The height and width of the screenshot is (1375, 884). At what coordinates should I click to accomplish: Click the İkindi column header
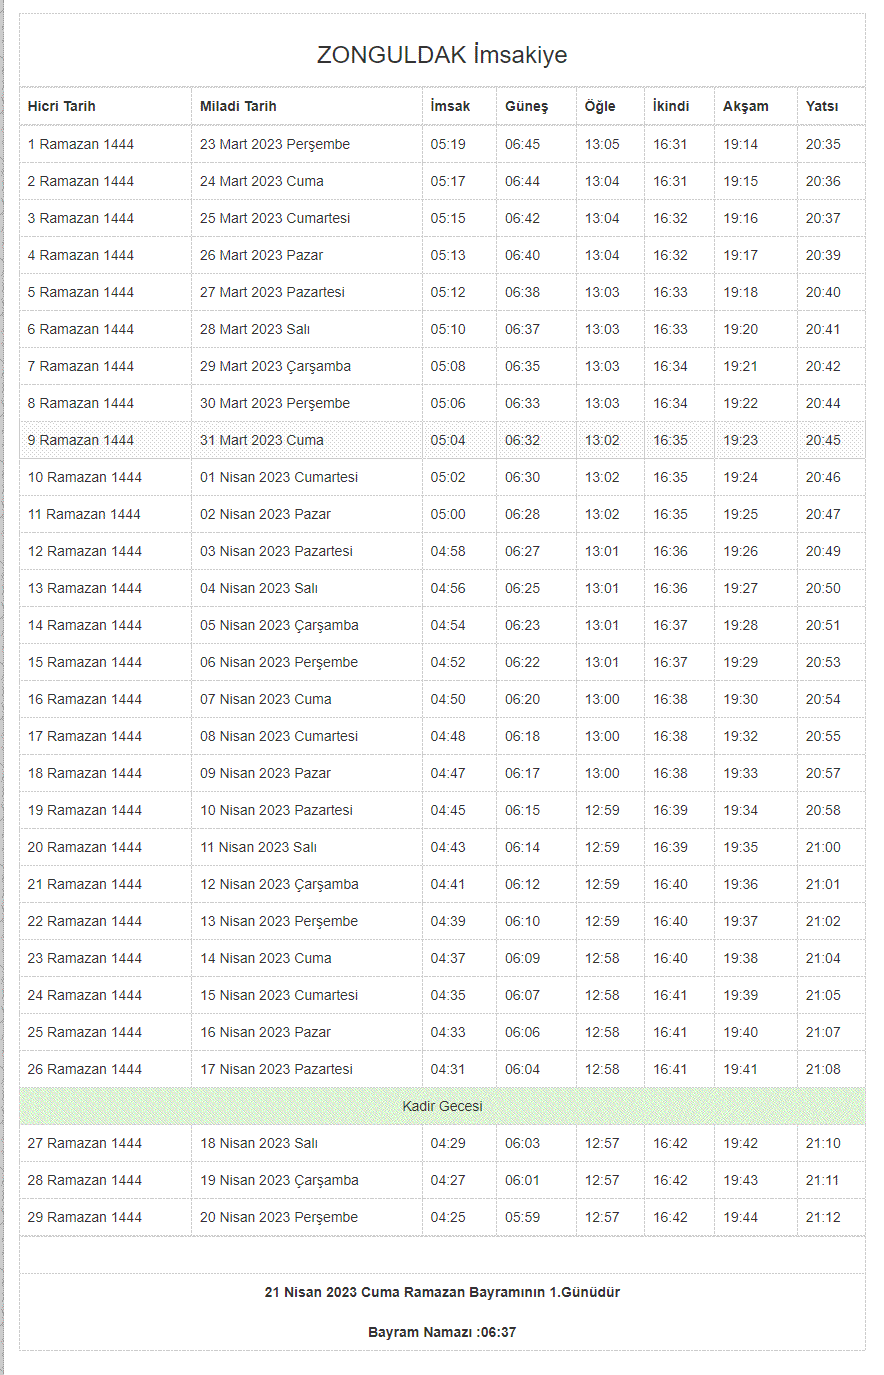click(671, 106)
